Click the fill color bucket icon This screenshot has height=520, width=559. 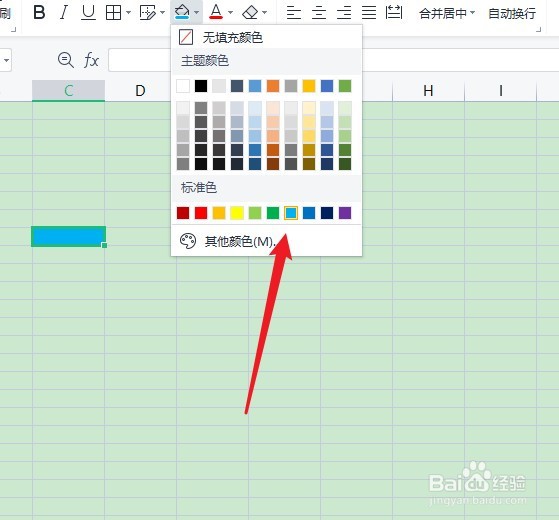pos(182,12)
